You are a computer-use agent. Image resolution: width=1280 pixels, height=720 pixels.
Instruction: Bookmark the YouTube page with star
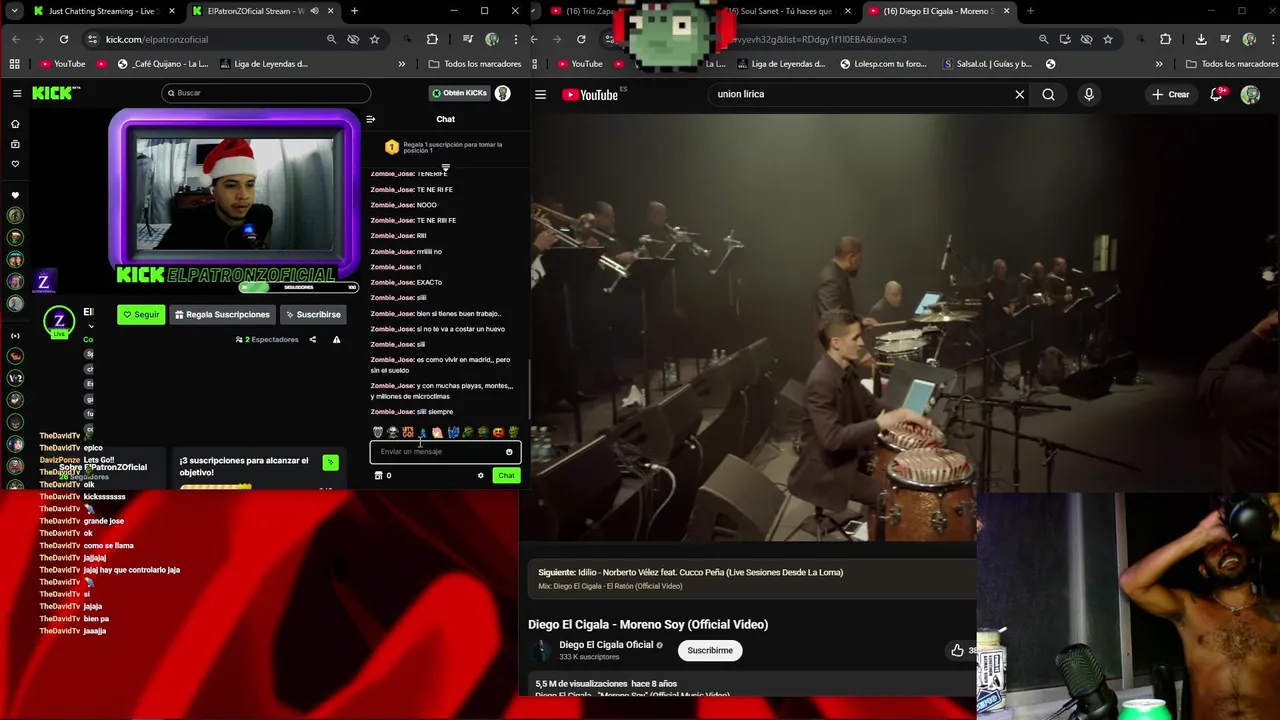(1108, 39)
